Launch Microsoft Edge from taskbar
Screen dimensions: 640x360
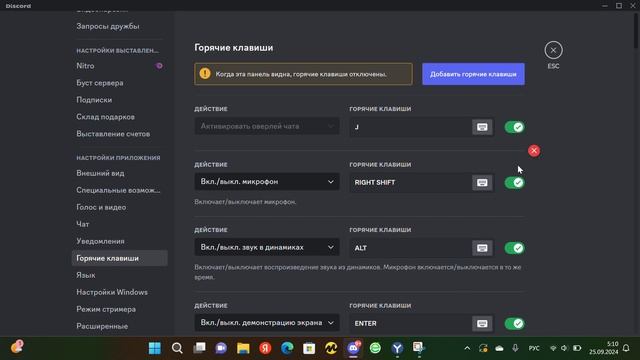[287, 348]
